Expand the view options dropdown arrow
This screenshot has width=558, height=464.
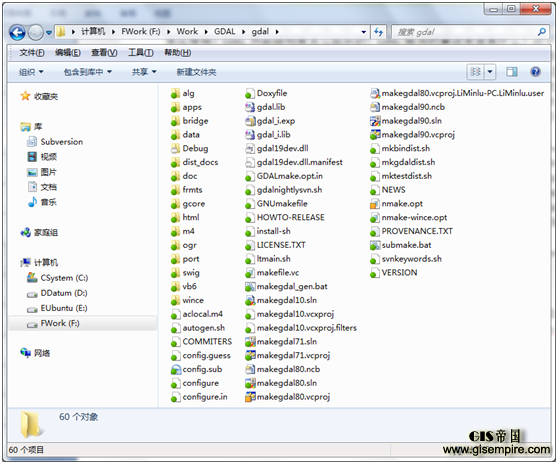click(490, 72)
